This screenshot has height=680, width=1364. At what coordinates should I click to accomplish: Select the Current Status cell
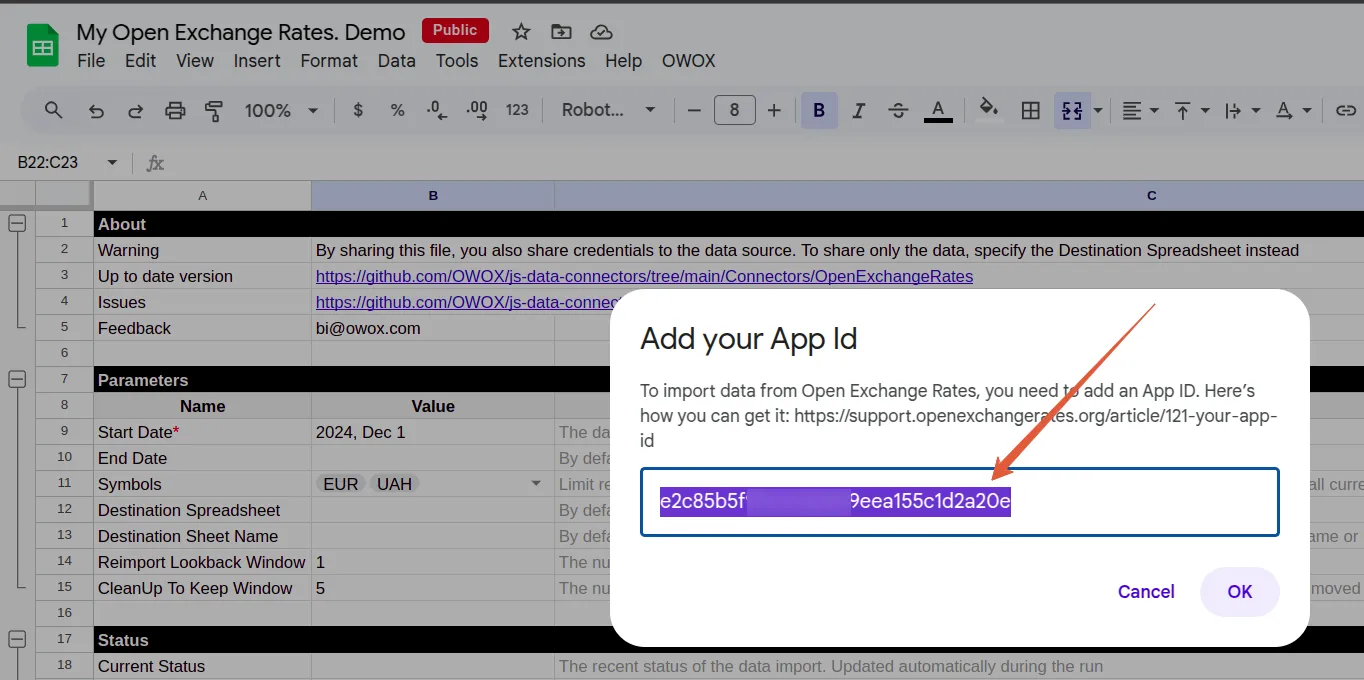pos(202,666)
